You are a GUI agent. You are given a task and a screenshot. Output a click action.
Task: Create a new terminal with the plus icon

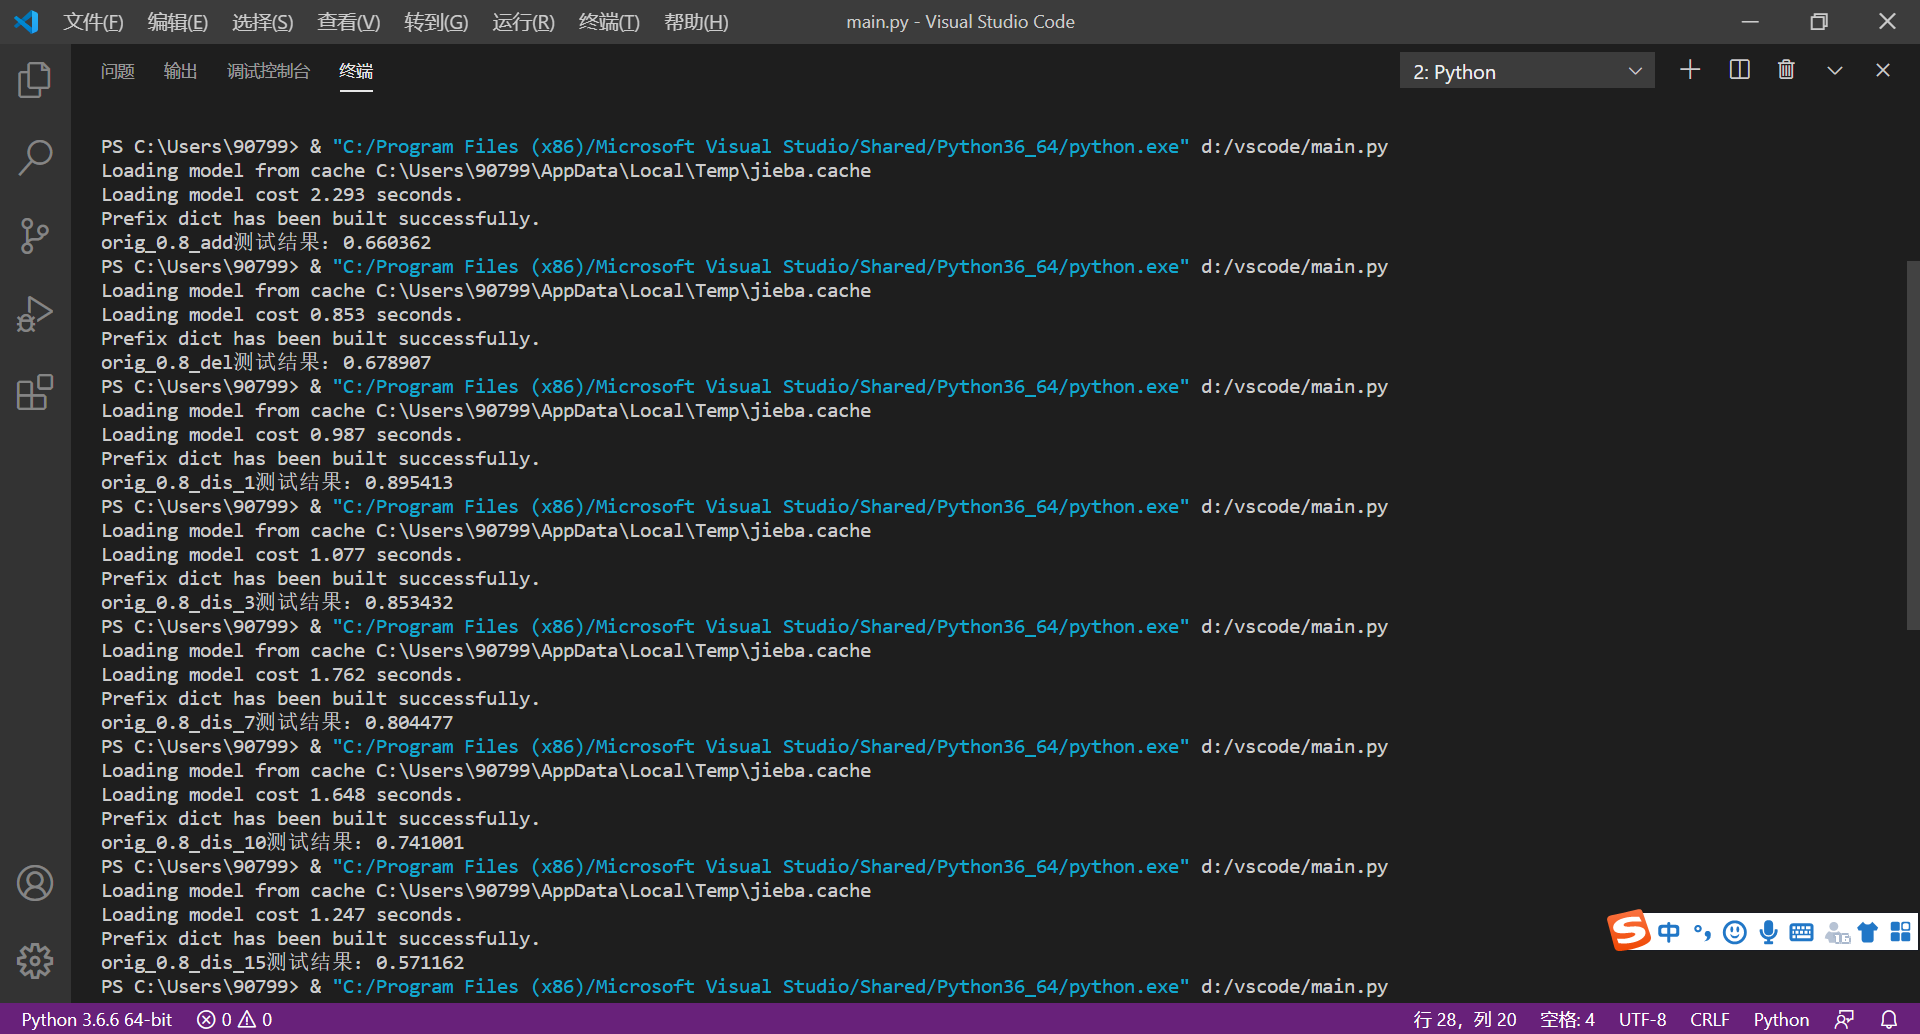[1690, 70]
